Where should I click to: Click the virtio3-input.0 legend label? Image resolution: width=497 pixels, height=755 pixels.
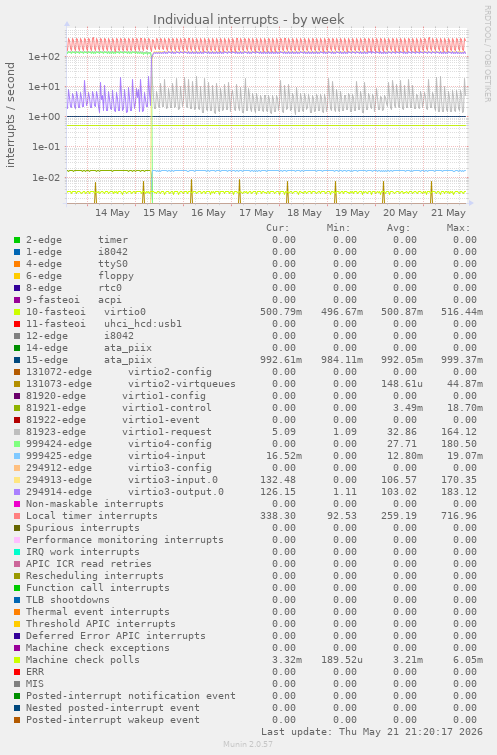pos(173,480)
